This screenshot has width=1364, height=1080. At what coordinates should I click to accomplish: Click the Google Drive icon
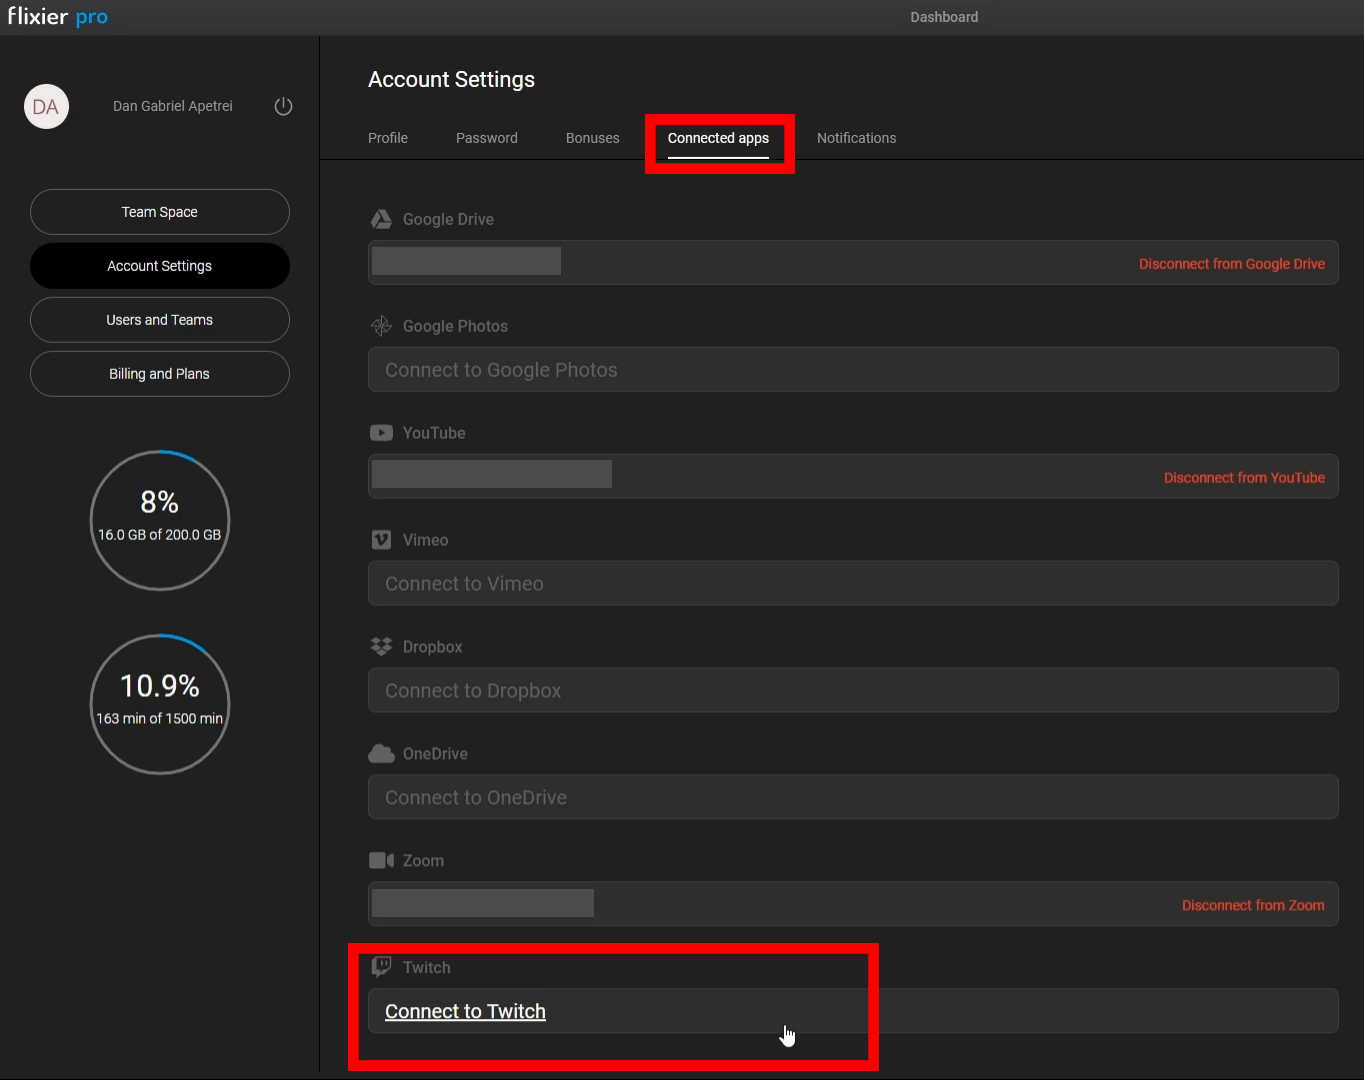tap(381, 219)
